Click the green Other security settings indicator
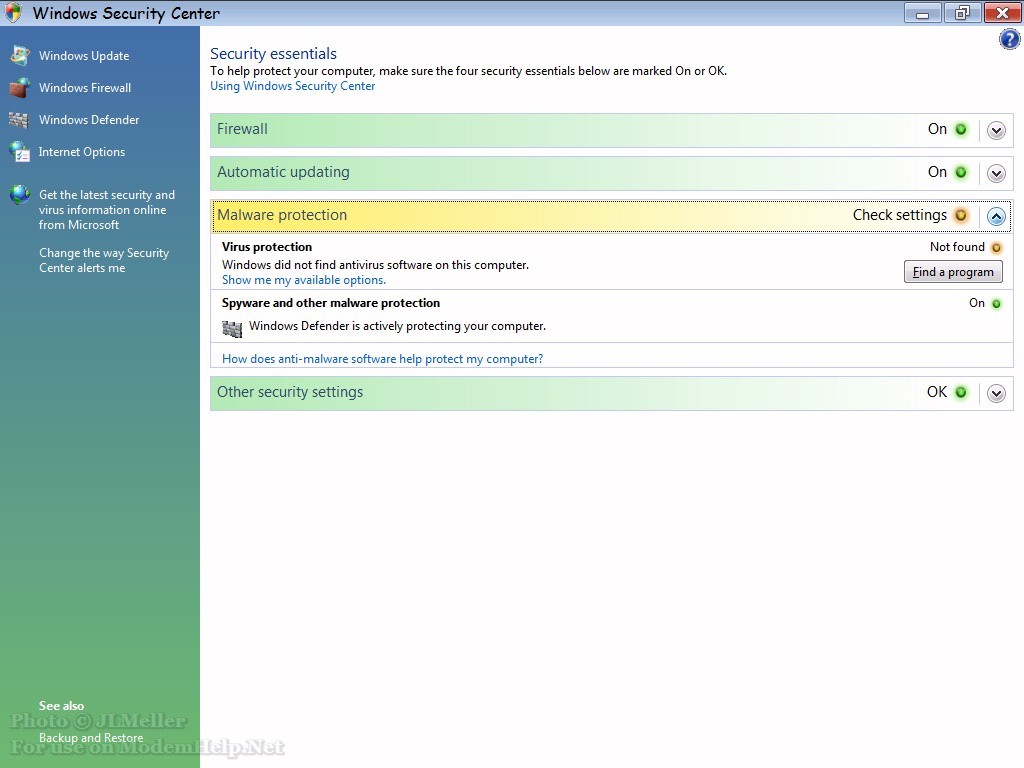The height and width of the screenshot is (768, 1024). point(961,392)
